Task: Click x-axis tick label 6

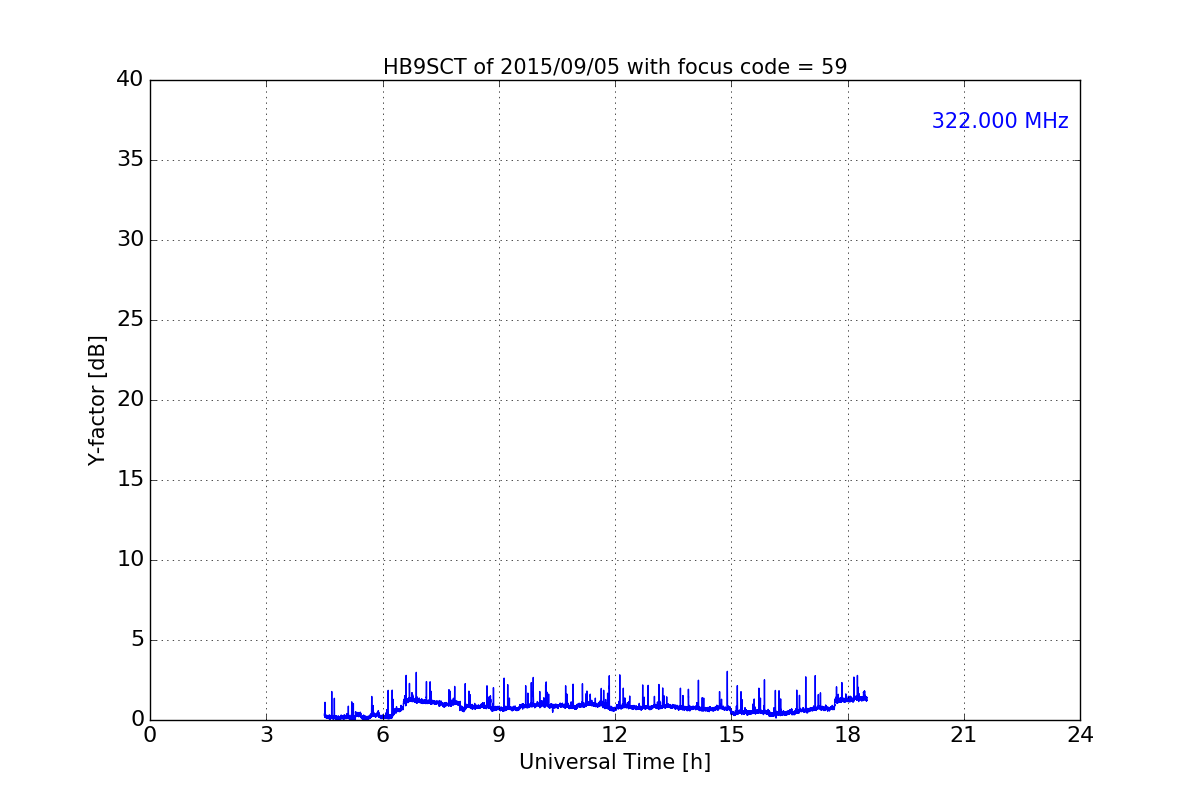Action: (383, 735)
